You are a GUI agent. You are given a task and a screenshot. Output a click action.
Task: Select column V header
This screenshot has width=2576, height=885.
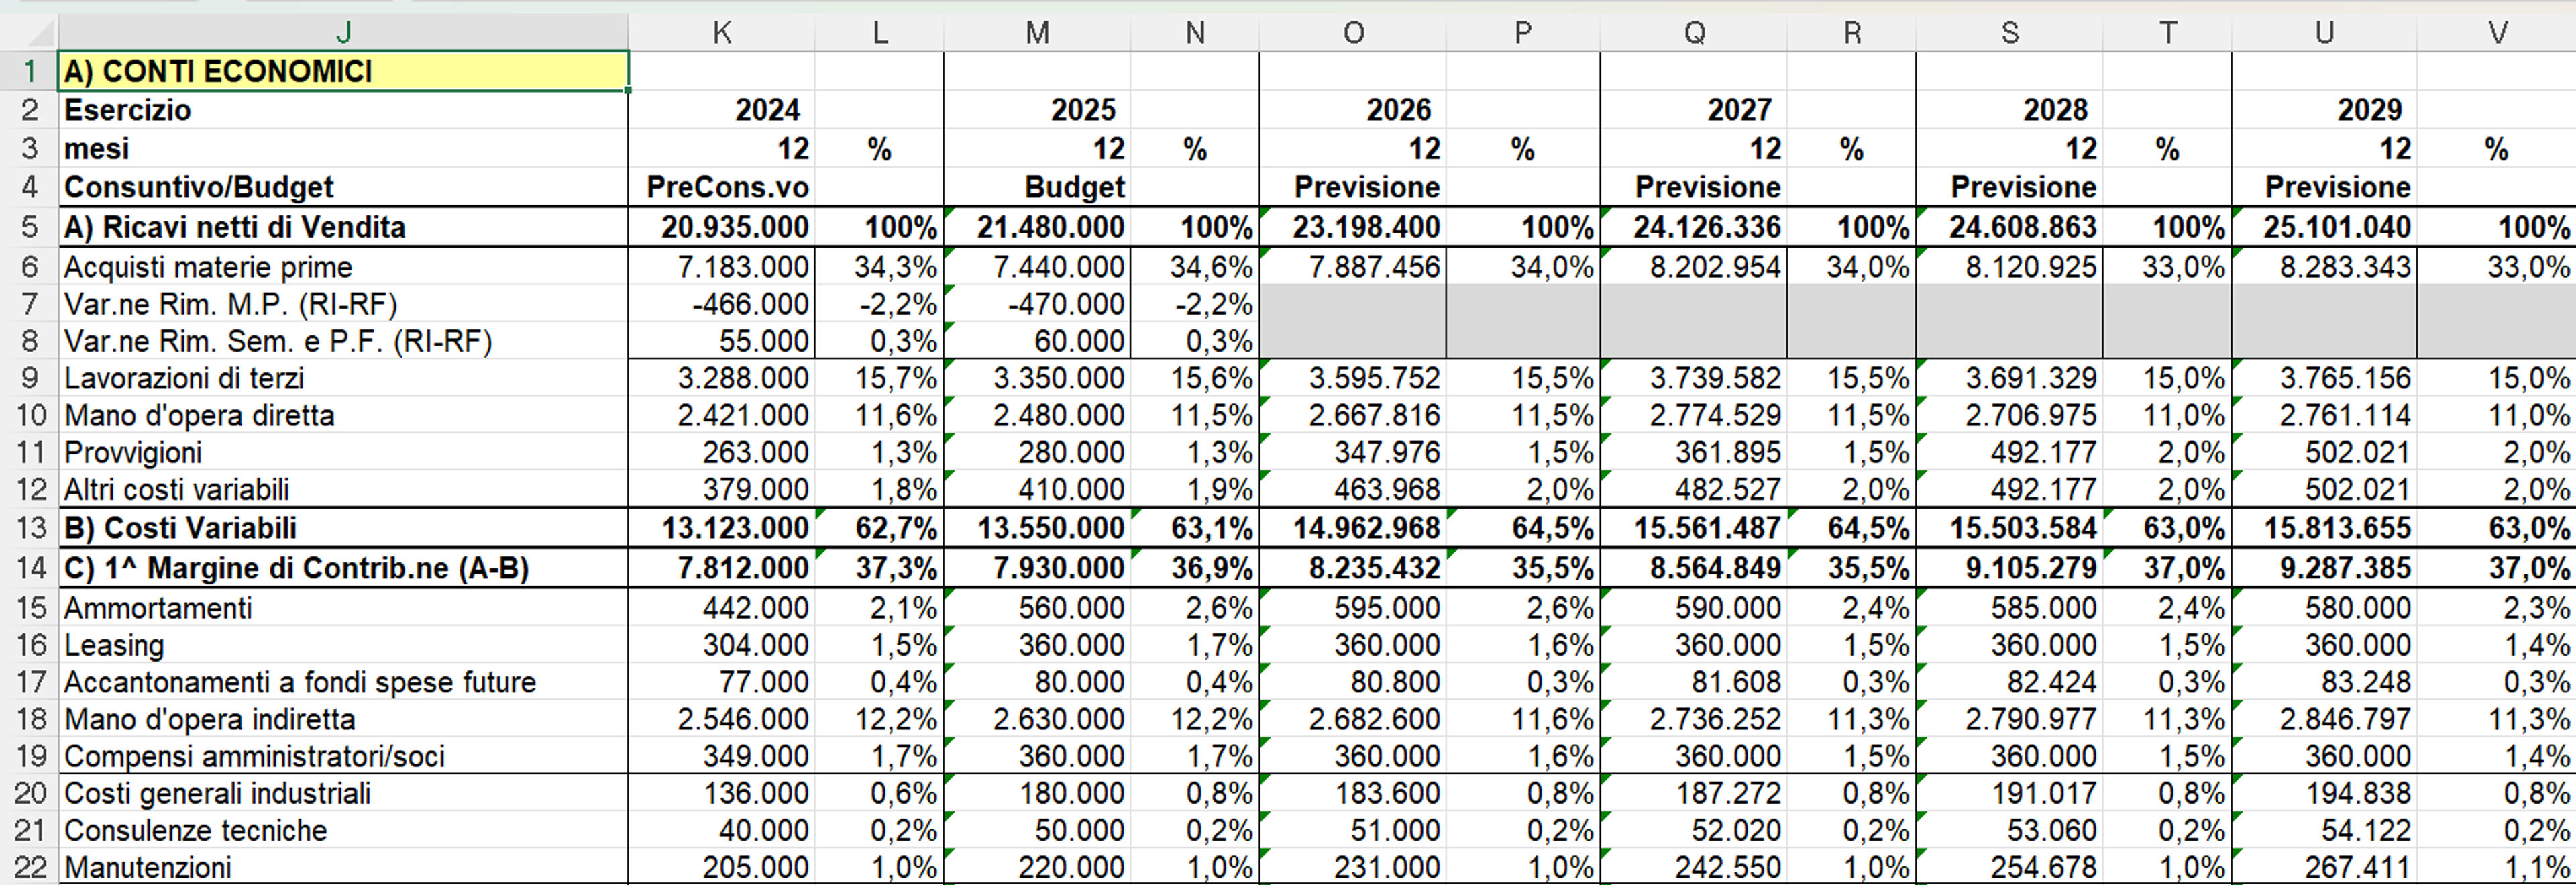[x=2497, y=32]
